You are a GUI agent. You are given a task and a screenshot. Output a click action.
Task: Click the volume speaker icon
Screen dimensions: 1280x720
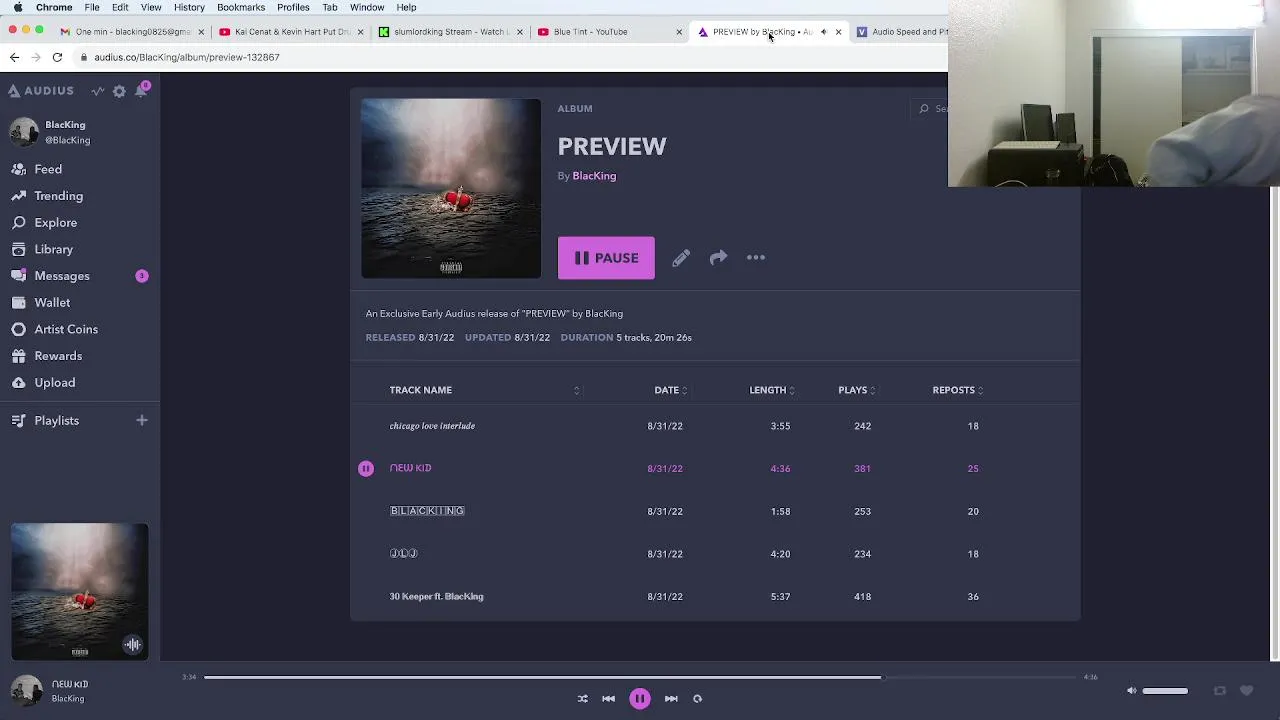click(1131, 691)
